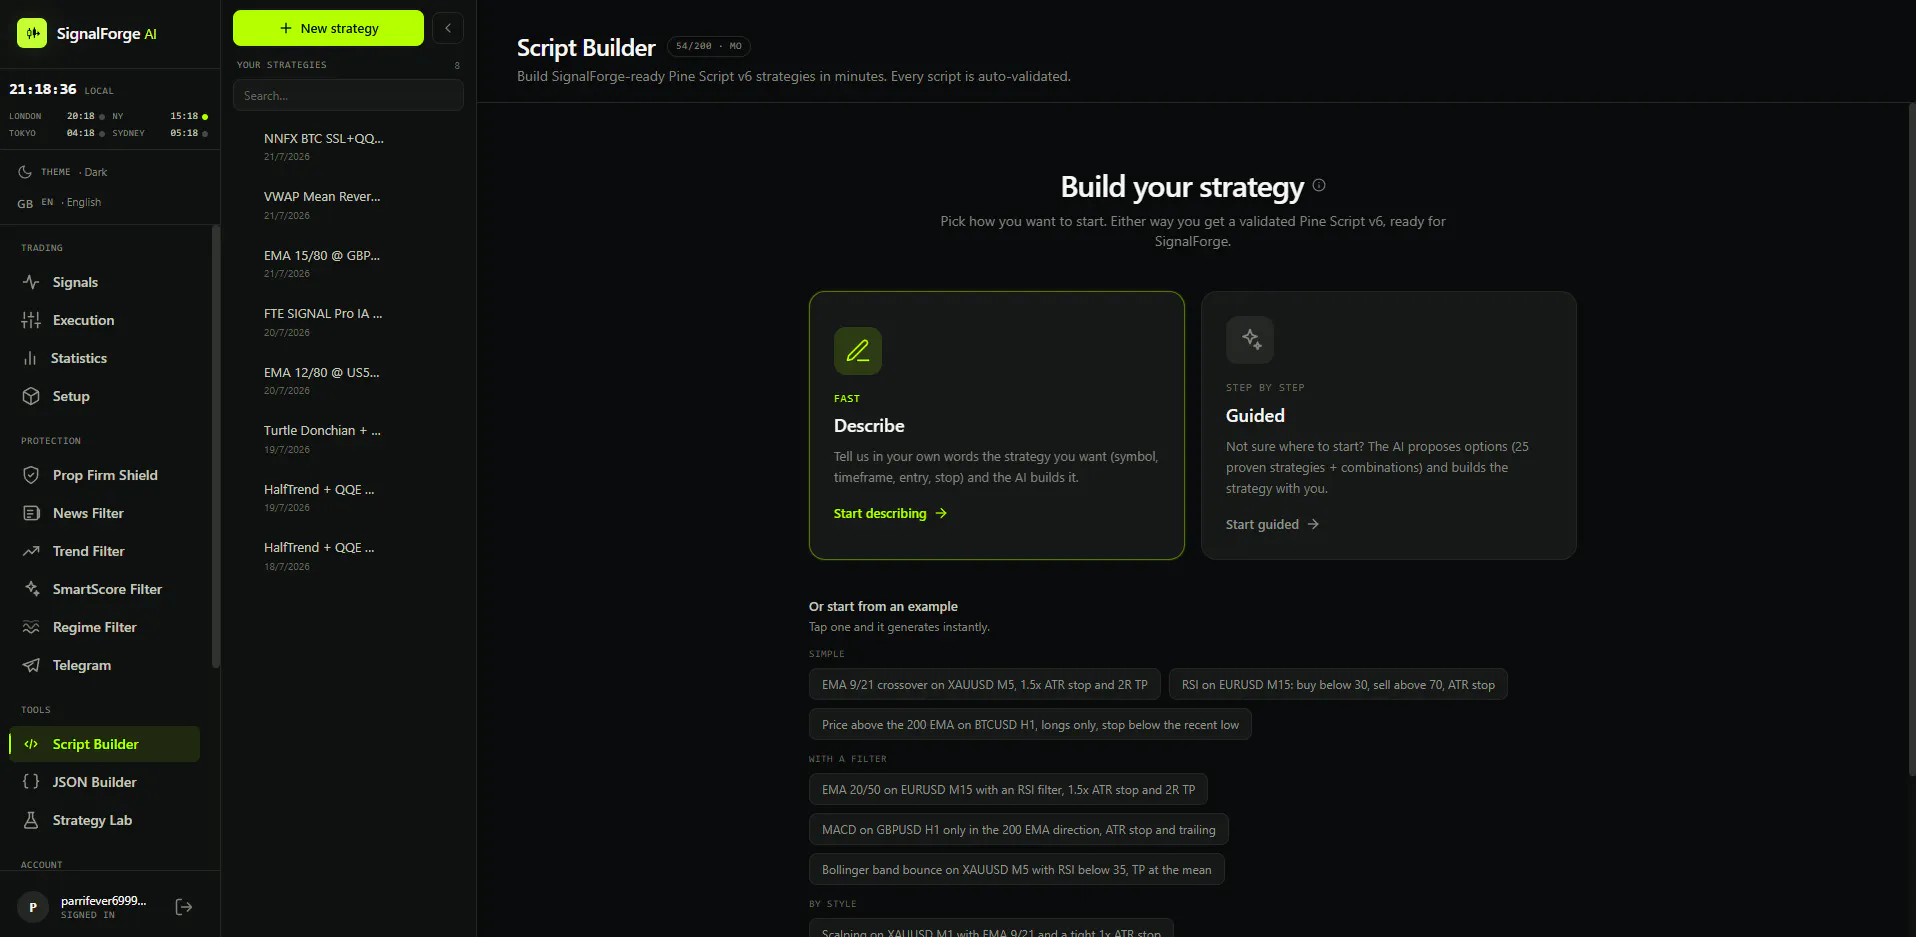Click the Setup cube icon
Viewport: 1916px width, 937px height.
point(31,396)
